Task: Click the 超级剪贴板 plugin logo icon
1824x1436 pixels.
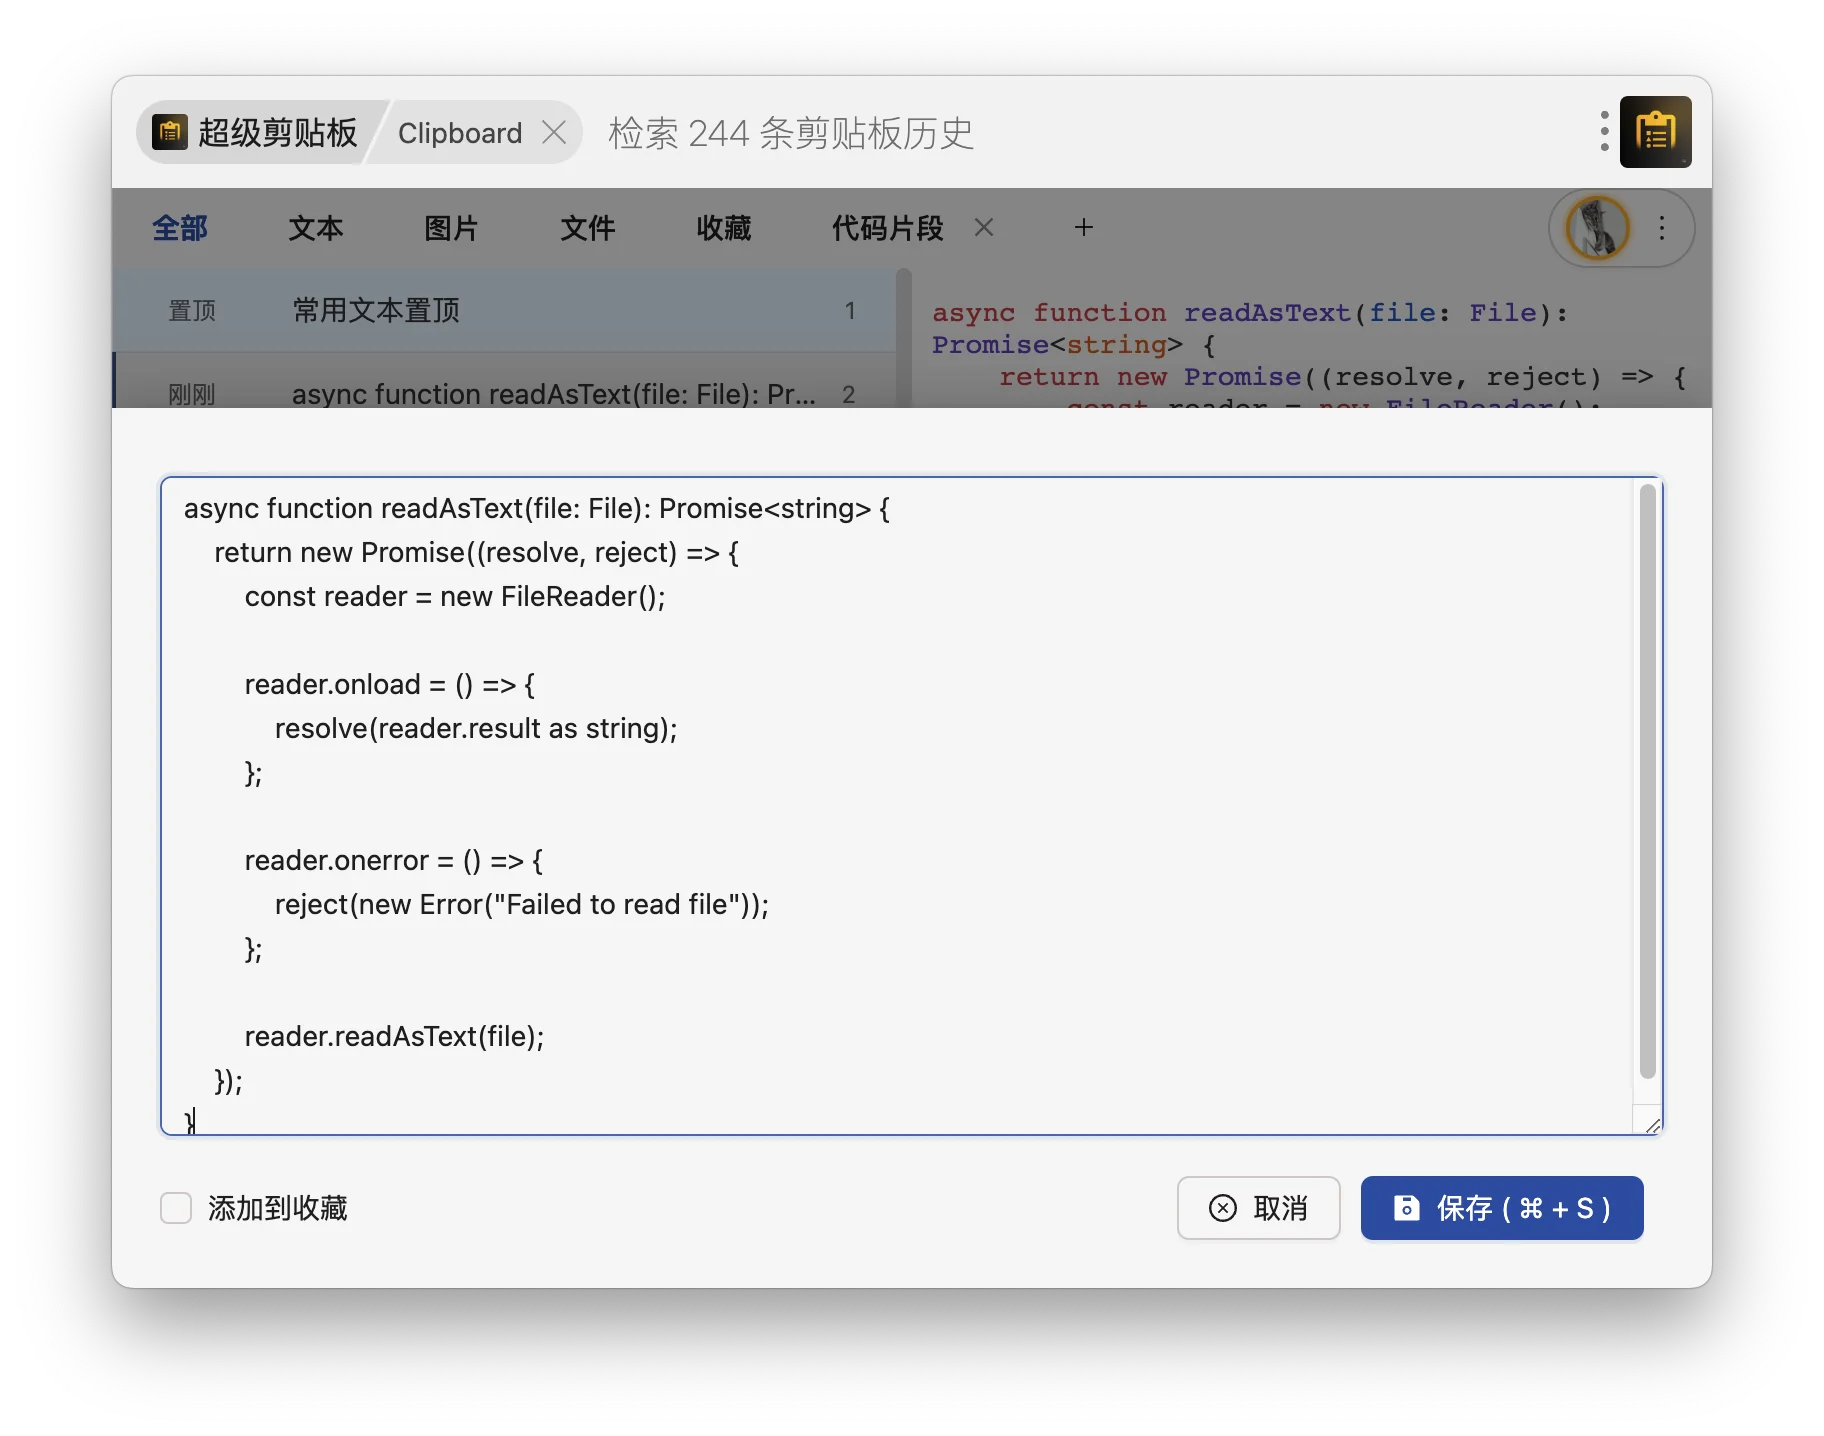Action: (x=170, y=132)
